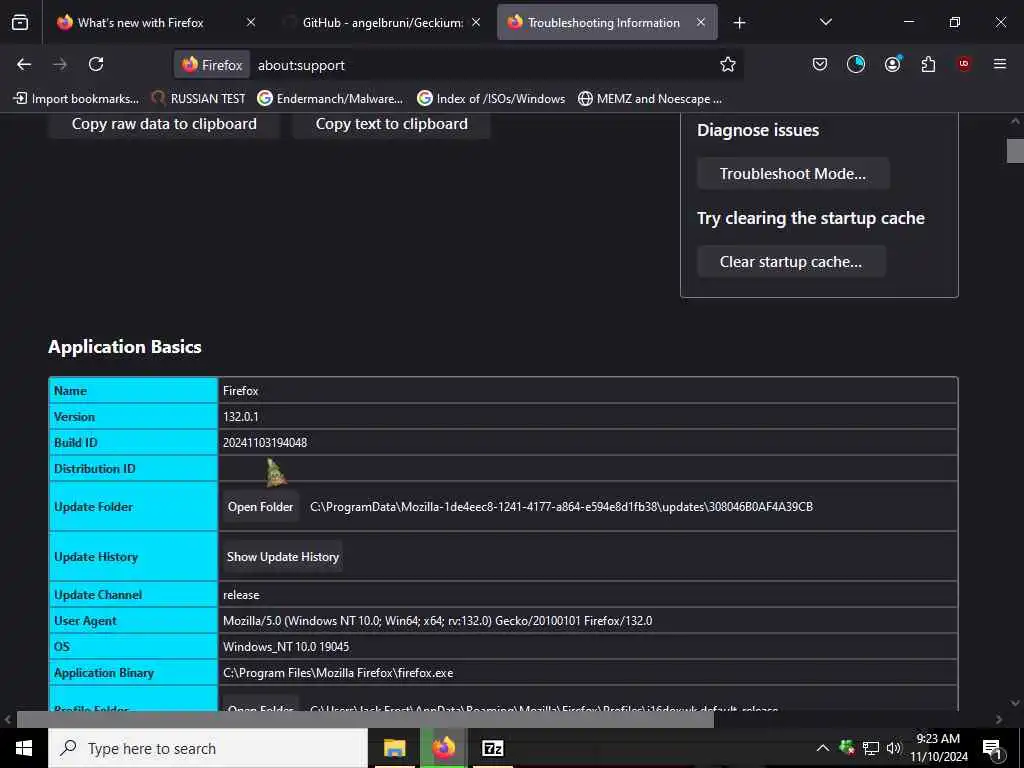Click the forward arrow button
This screenshot has width=1024, height=768.
(x=60, y=64)
